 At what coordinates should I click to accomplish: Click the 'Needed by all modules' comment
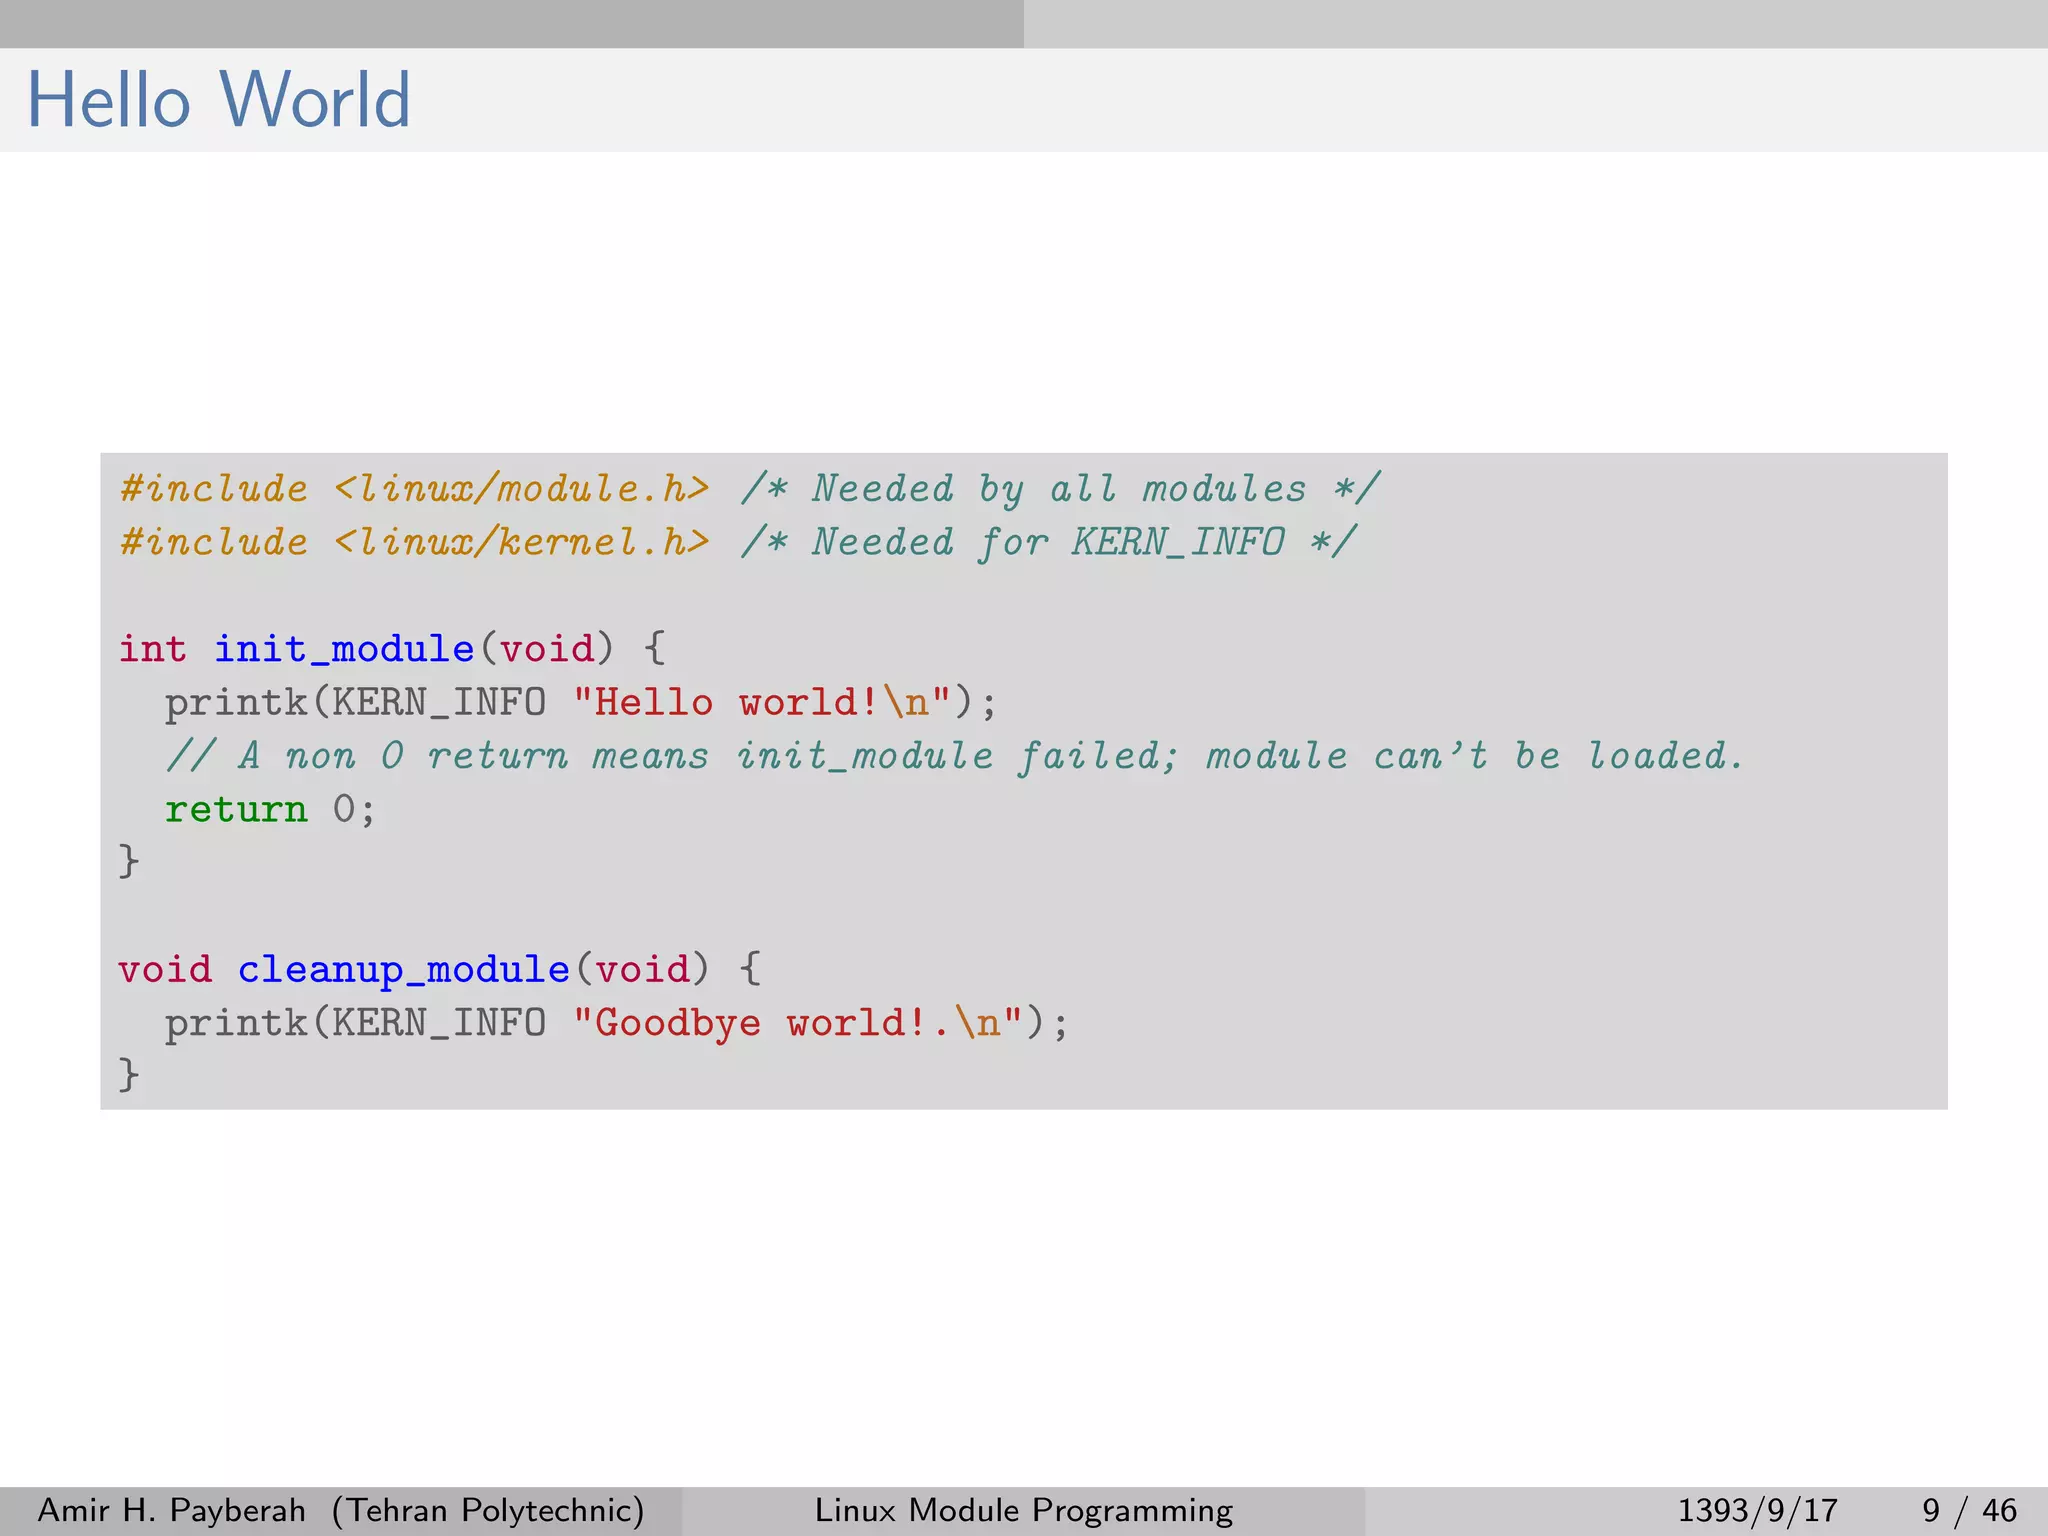(x=1060, y=489)
